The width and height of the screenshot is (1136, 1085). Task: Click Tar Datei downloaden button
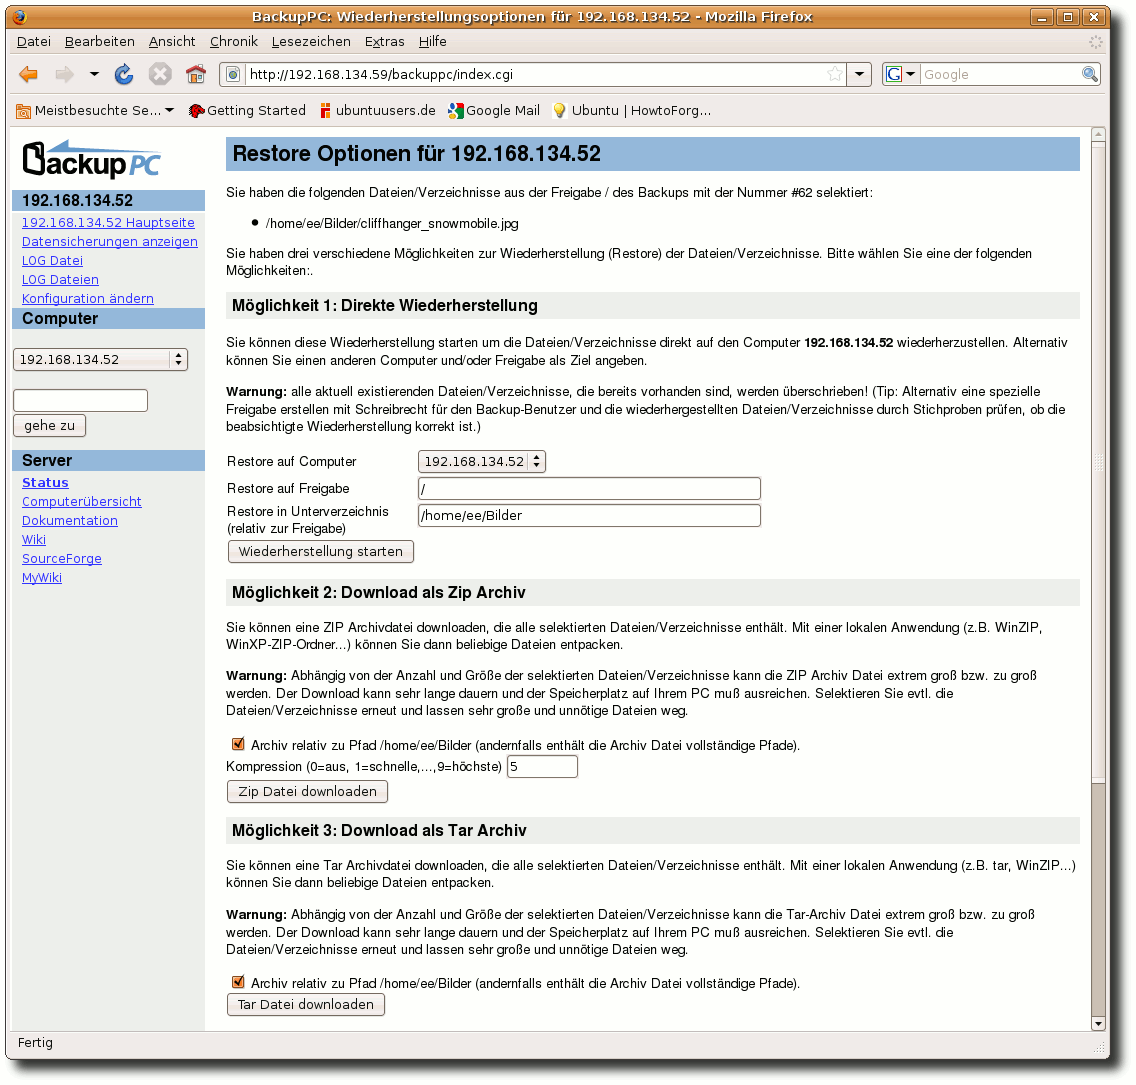[x=306, y=1004]
